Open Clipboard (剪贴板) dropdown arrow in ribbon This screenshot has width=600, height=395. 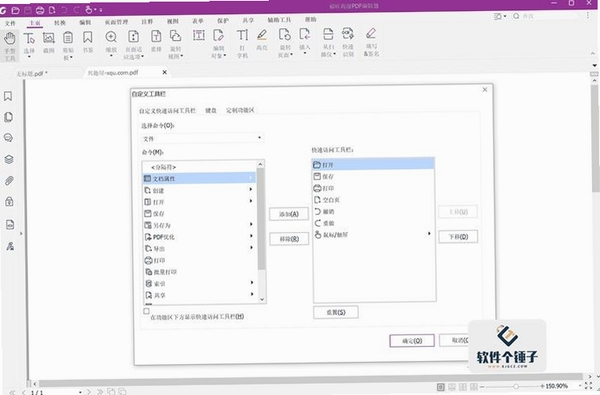(71, 57)
